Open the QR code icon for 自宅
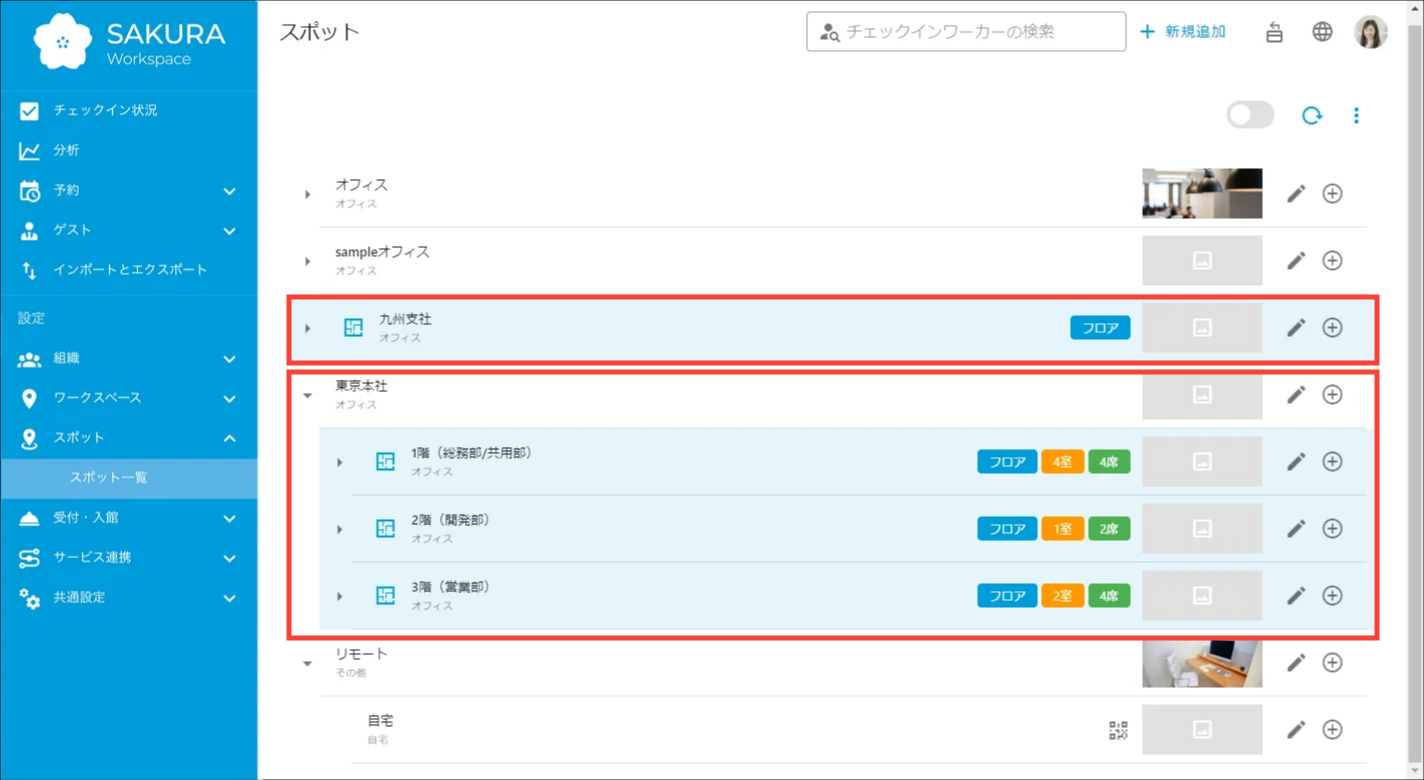Image resolution: width=1424 pixels, height=780 pixels. pos(1118,730)
